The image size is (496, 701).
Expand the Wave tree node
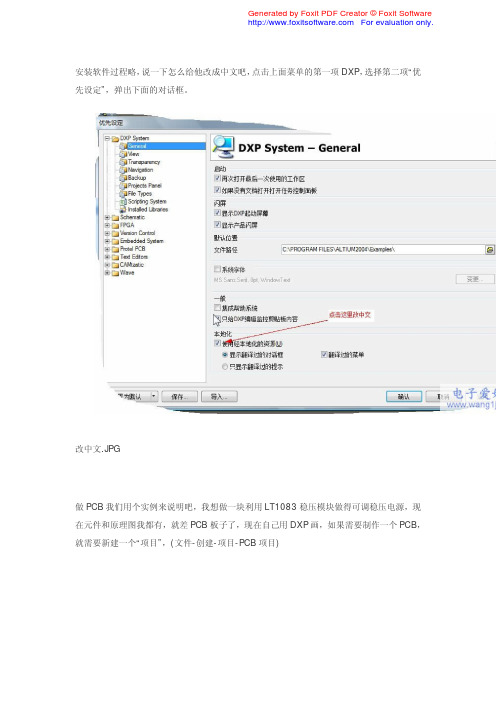pyautogui.click(x=107, y=273)
